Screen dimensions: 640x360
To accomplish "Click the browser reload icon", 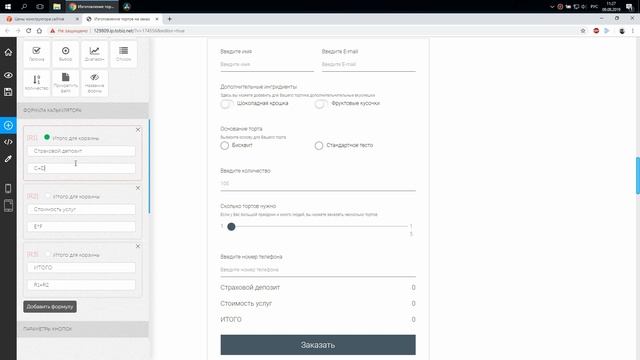I will click(x=29, y=31).
